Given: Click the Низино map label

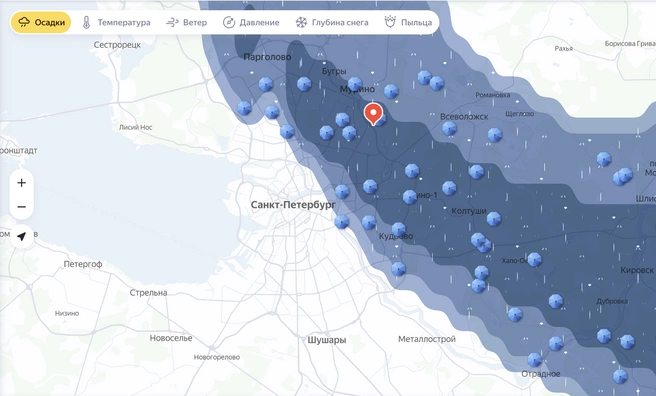Looking at the screenshot, I should coord(67,313).
